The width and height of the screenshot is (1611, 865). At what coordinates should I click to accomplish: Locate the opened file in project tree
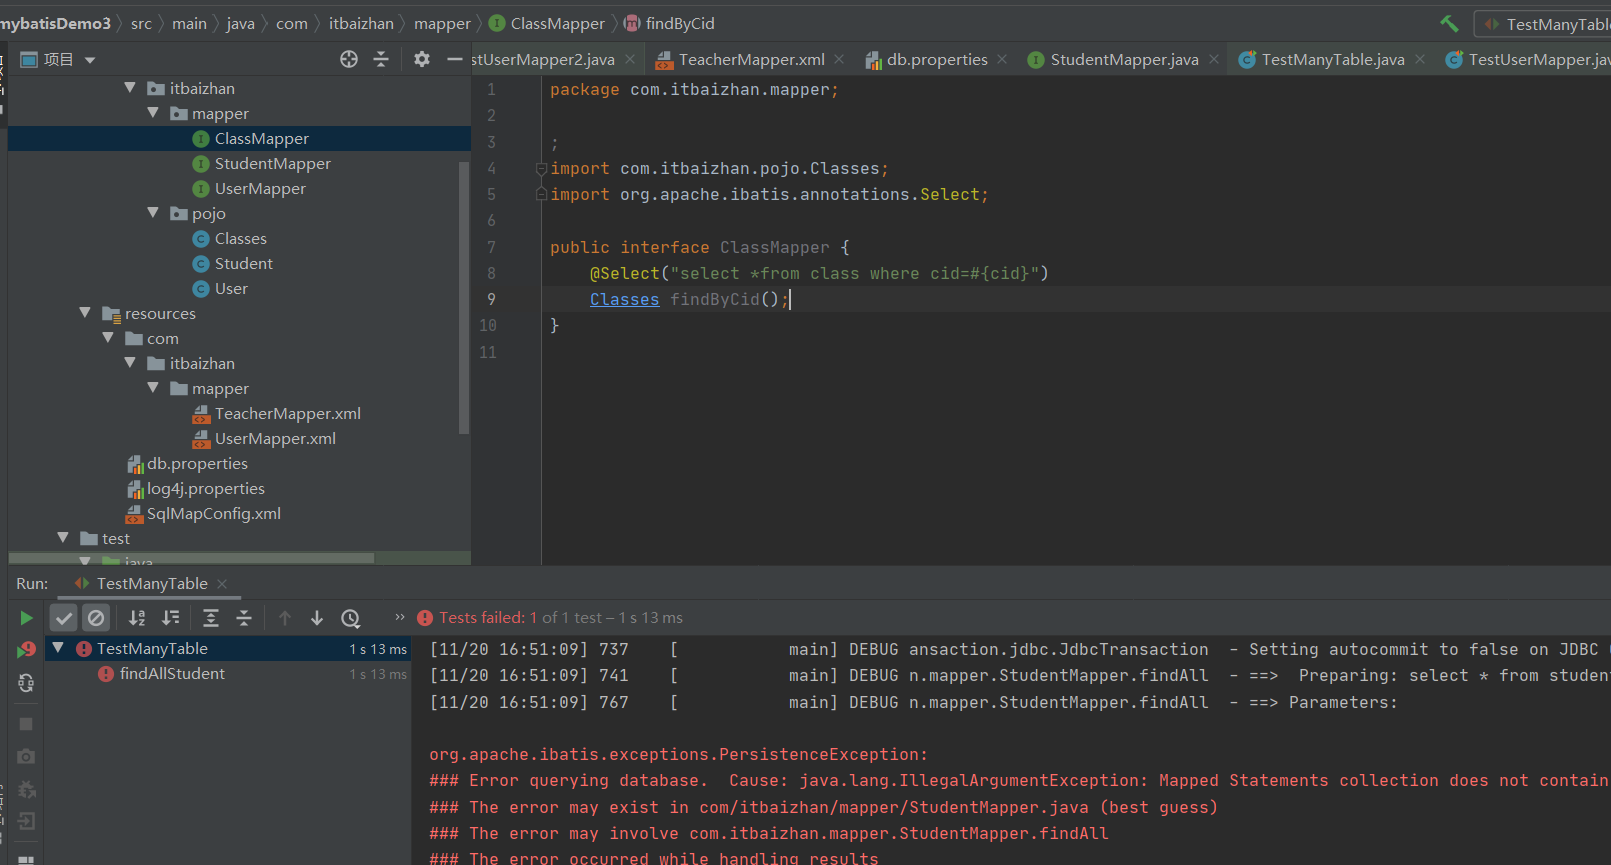[x=348, y=59]
